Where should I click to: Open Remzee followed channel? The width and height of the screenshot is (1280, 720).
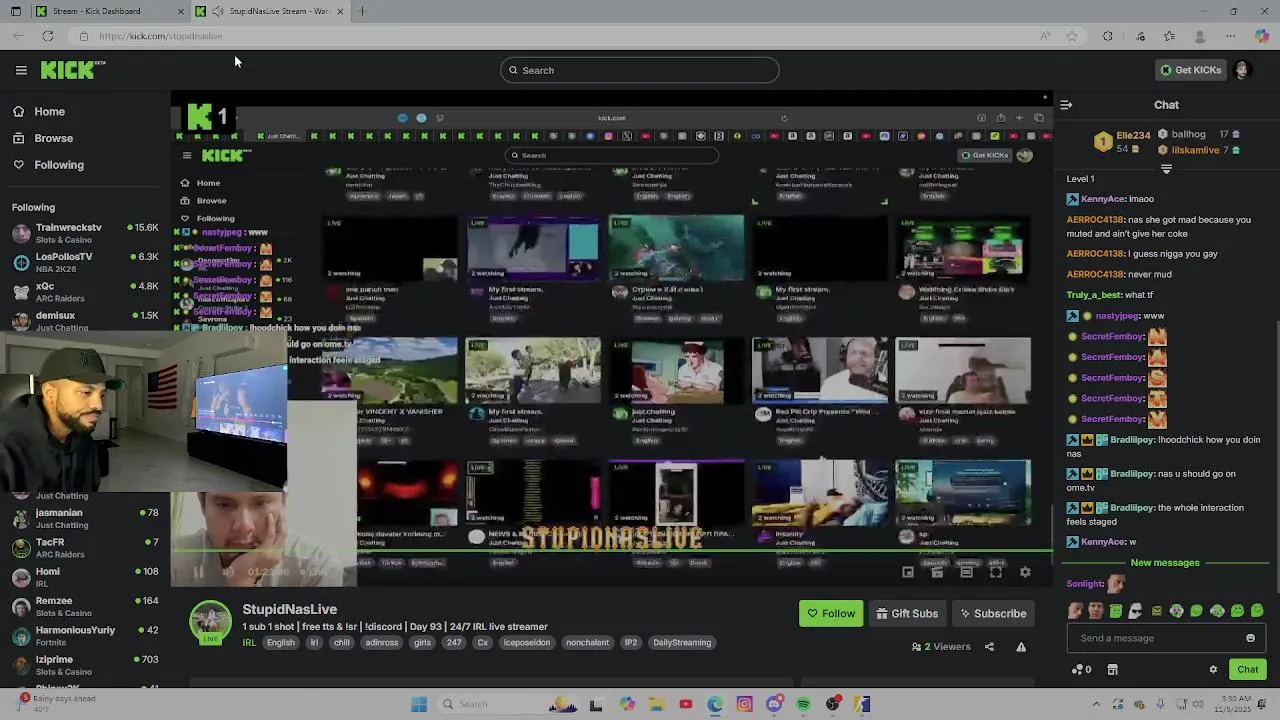tap(85, 606)
